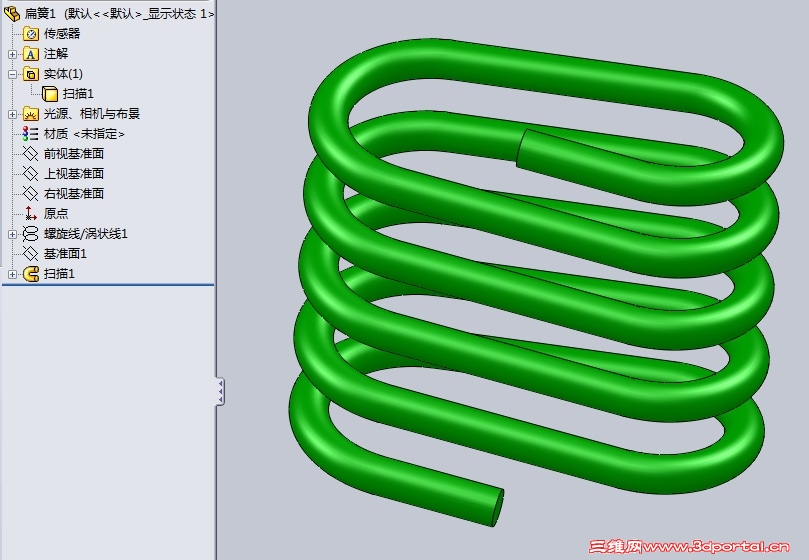Select the 材质 <未指定> item
The width and height of the screenshot is (809, 560).
[x=84, y=134]
